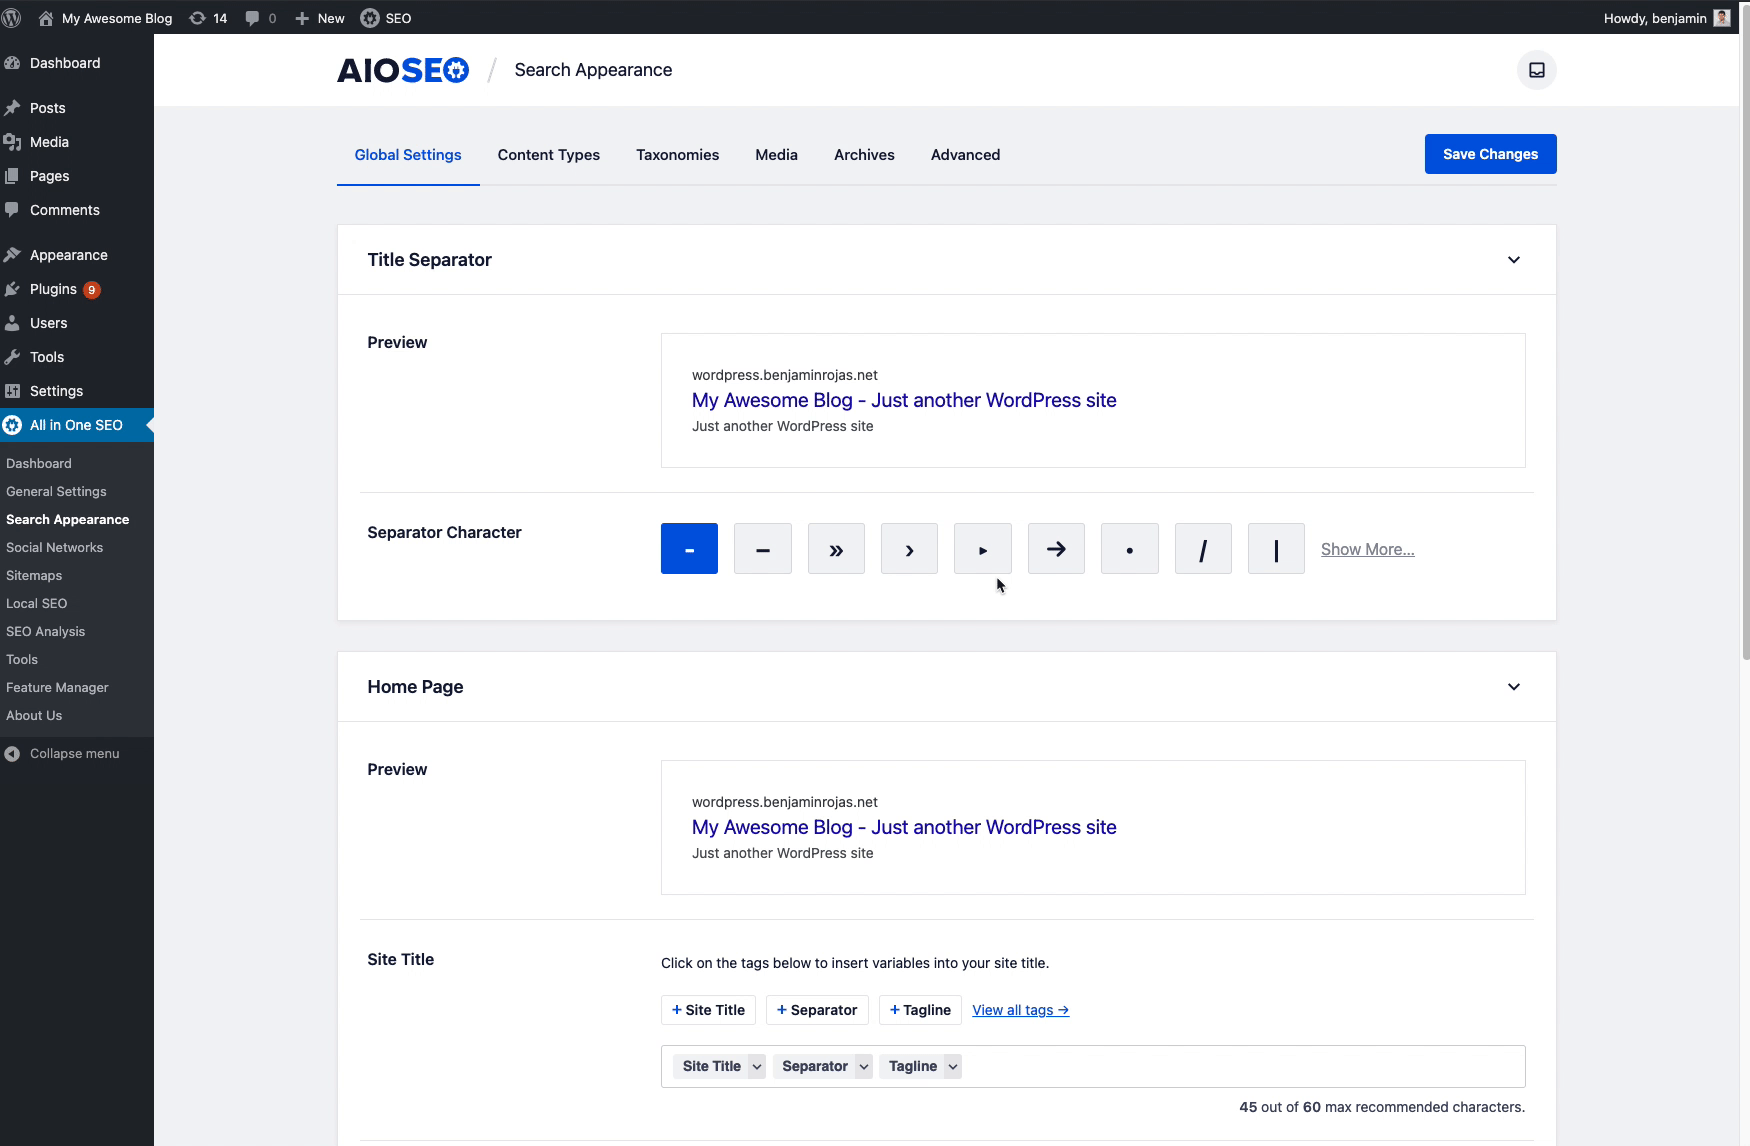This screenshot has height=1146, width=1750.
Task: Open the Media library menu
Action: [49, 142]
